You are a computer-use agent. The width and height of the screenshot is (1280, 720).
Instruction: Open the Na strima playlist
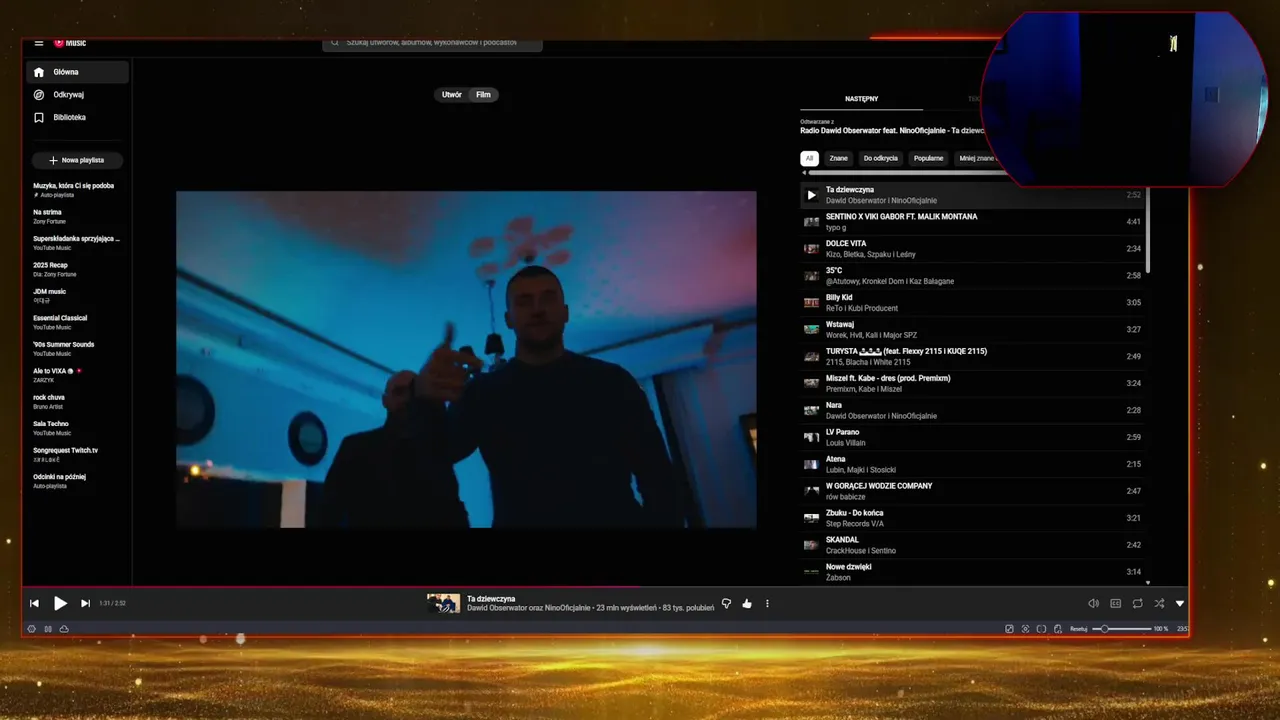(76, 216)
